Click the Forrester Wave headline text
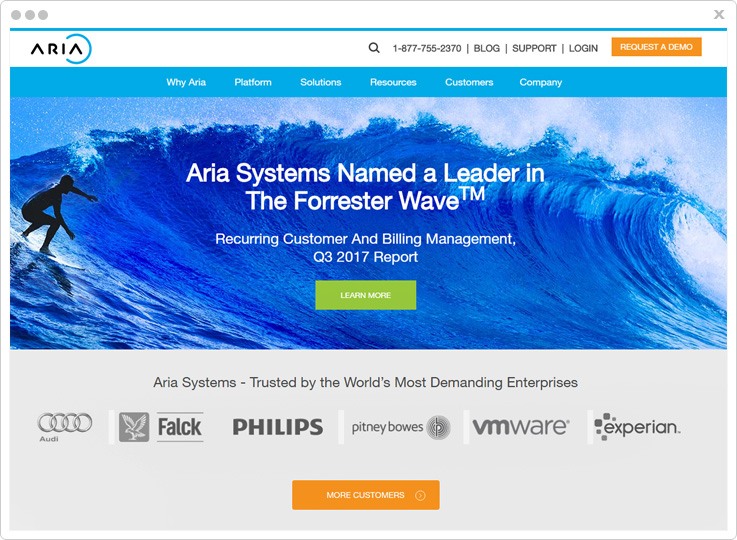This screenshot has width=737, height=540. 365,187
